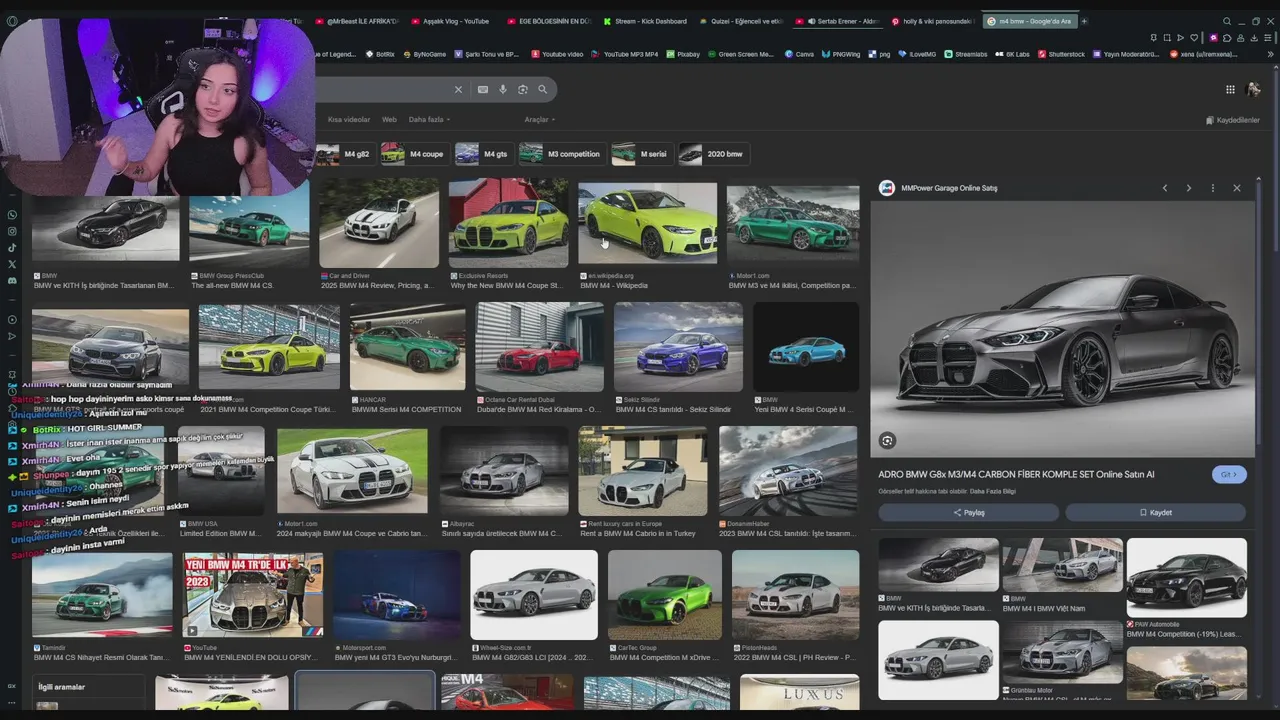
Task: Search inside image with Lens overlay icon
Action: point(887,440)
